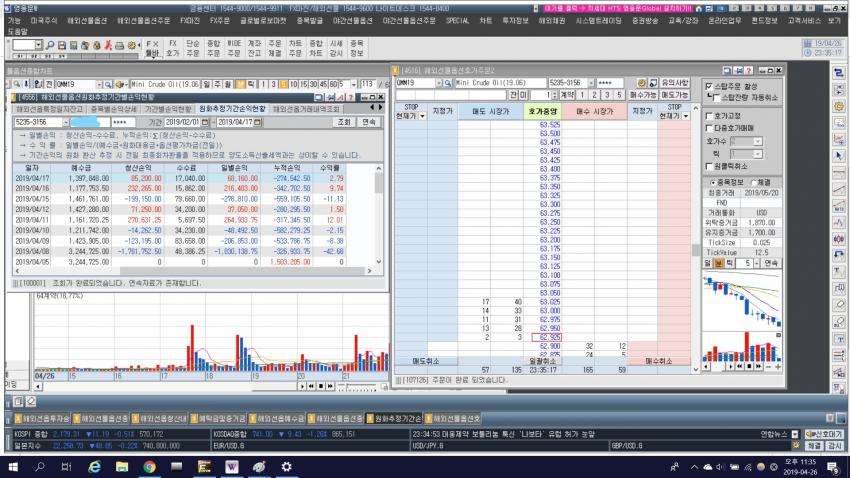Click the calendar icon beside end date 2019/04/17
850x478 pixels.
coord(257,122)
